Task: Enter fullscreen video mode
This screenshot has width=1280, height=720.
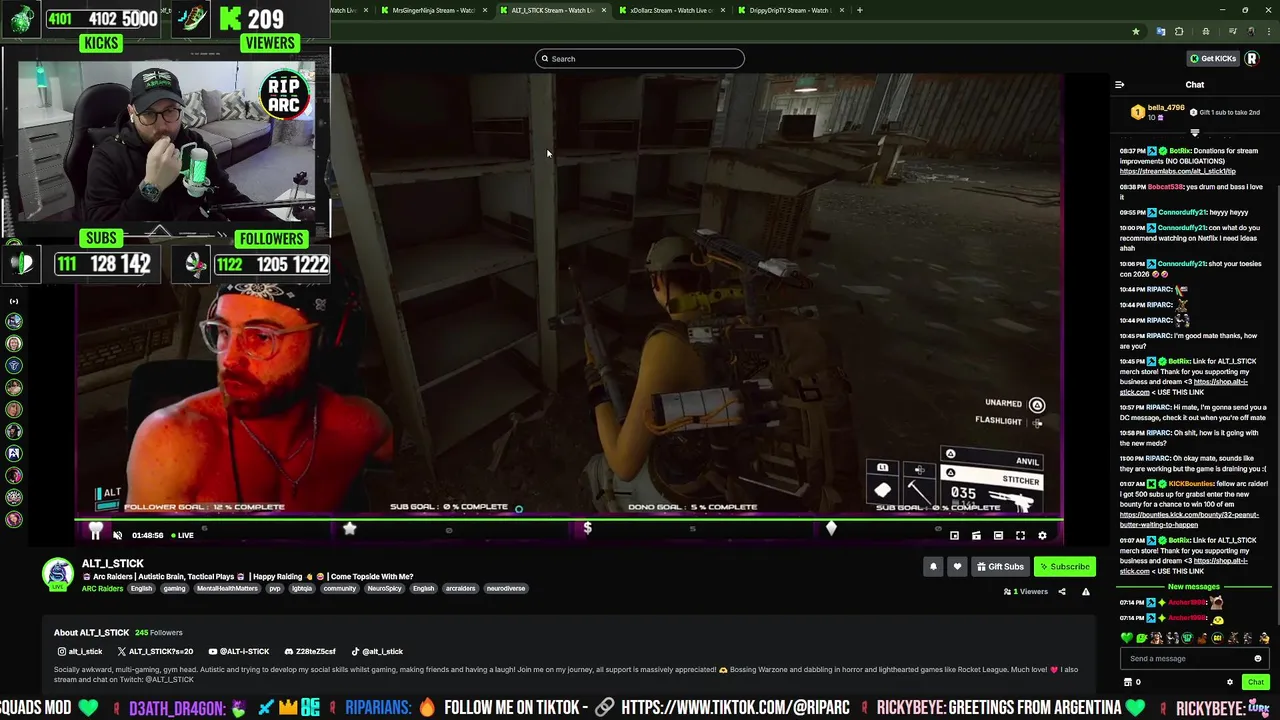Action: 1020,536
